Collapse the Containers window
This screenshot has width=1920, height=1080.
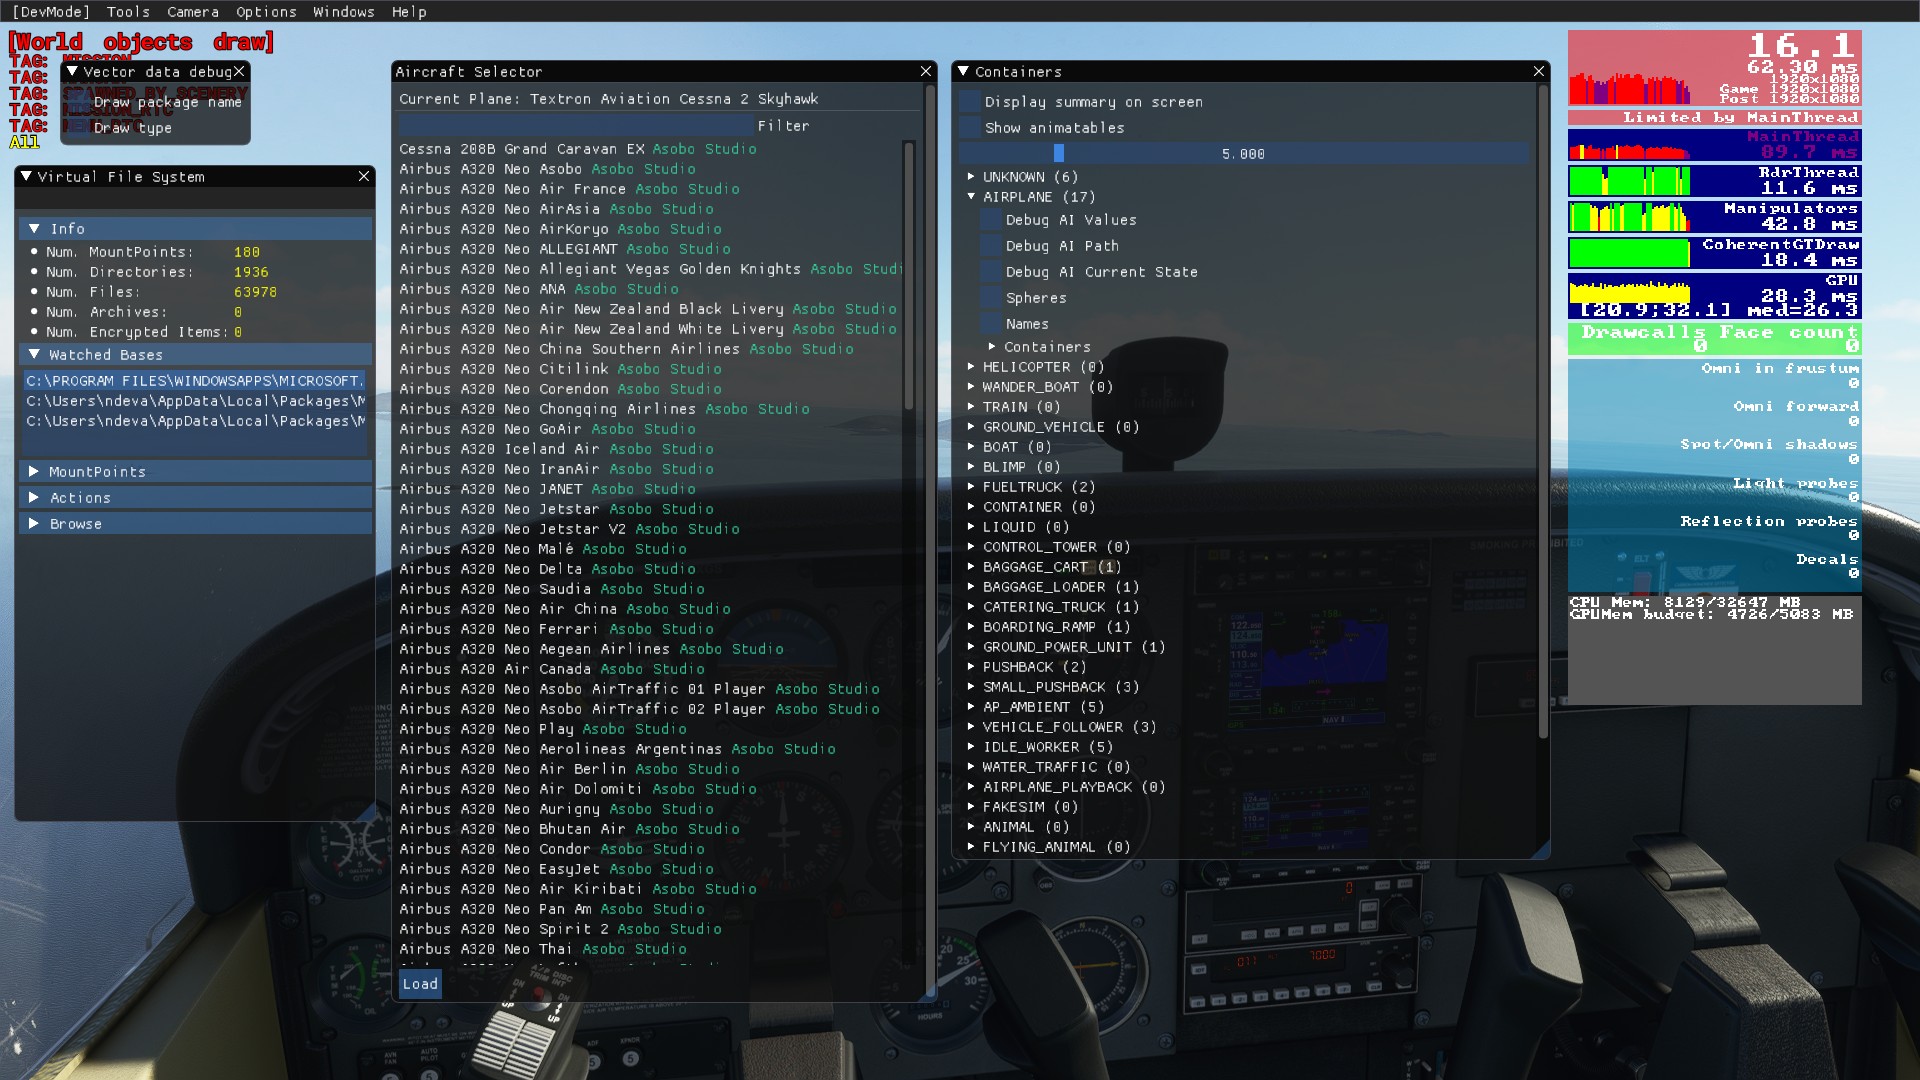(964, 71)
